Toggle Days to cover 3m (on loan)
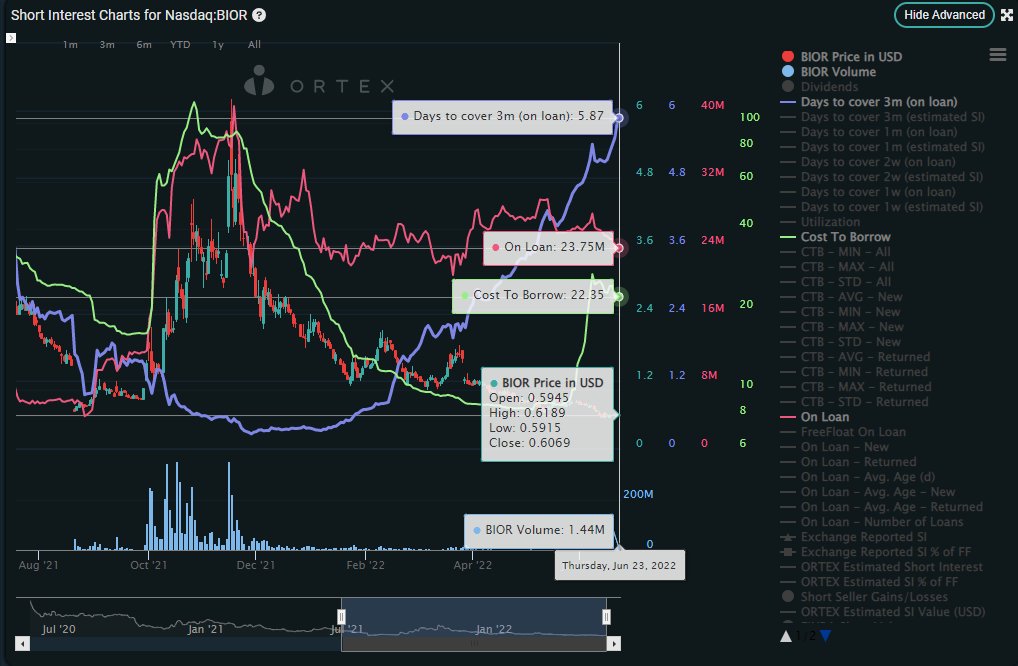The width and height of the screenshot is (1018, 666). pos(869,102)
